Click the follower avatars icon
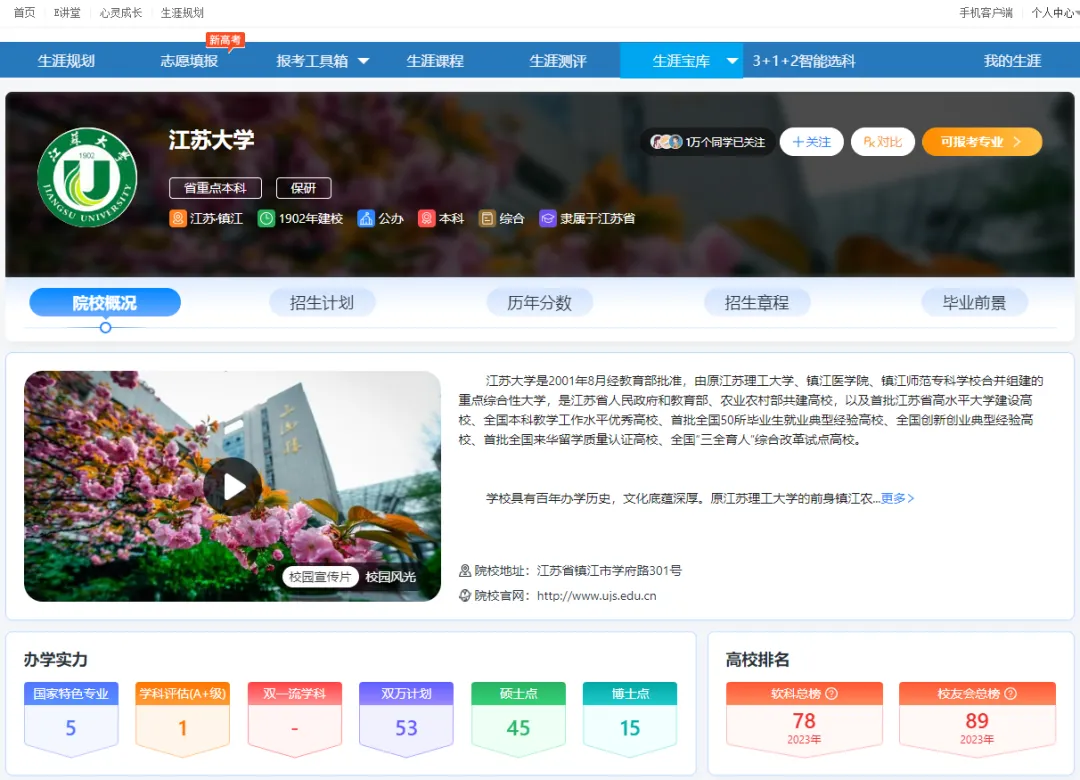The height and width of the screenshot is (780, 1080). coord(666,142)
